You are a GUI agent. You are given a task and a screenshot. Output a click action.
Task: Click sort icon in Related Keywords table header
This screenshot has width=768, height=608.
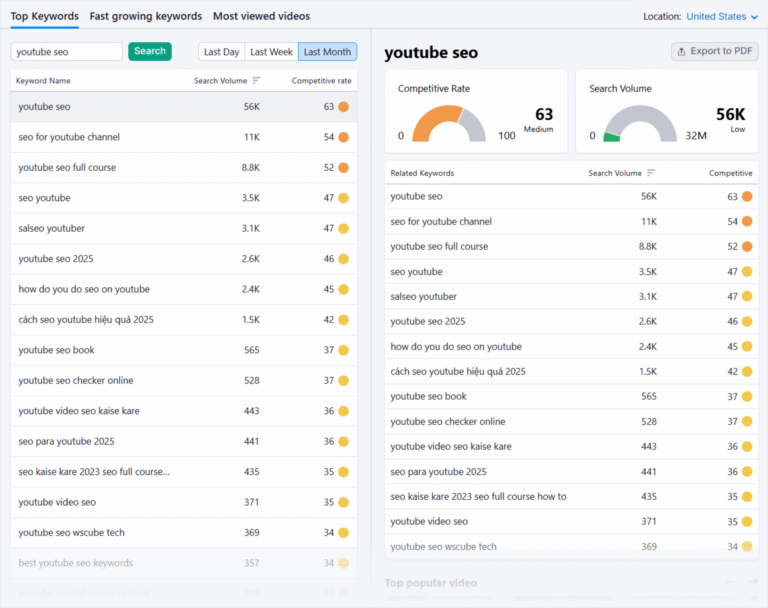(652, 173)
